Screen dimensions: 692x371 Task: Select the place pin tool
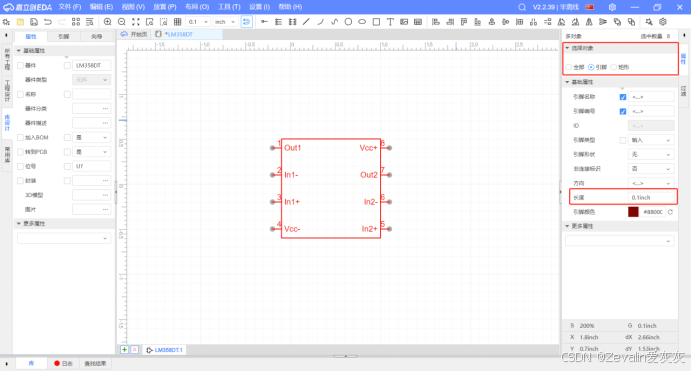[264, 22]
